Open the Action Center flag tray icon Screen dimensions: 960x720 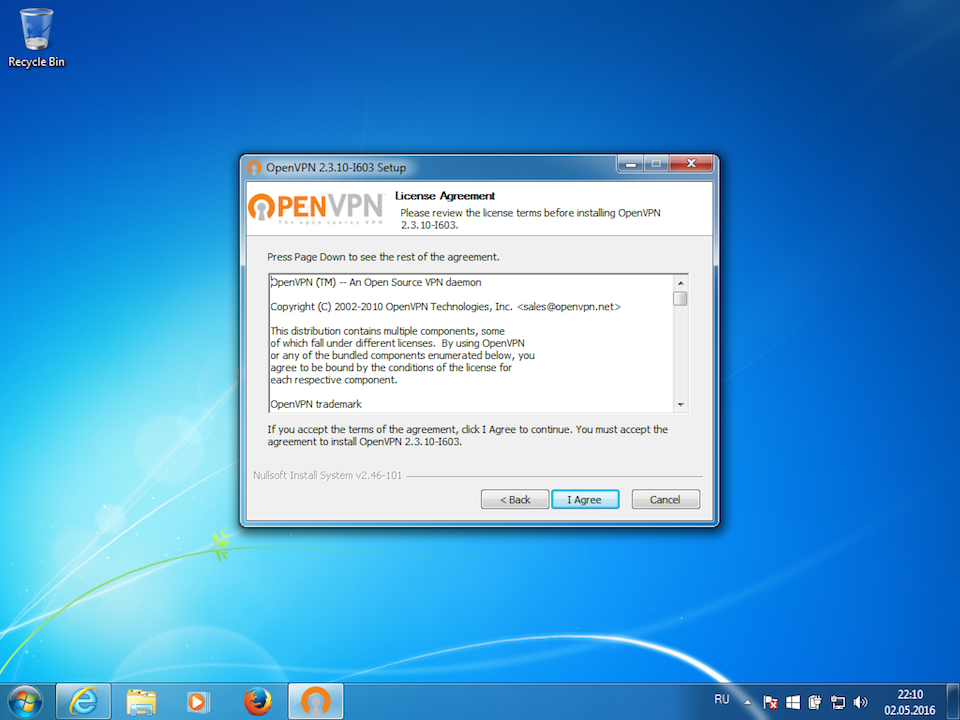pyautogui.click(x=770, y=702)
